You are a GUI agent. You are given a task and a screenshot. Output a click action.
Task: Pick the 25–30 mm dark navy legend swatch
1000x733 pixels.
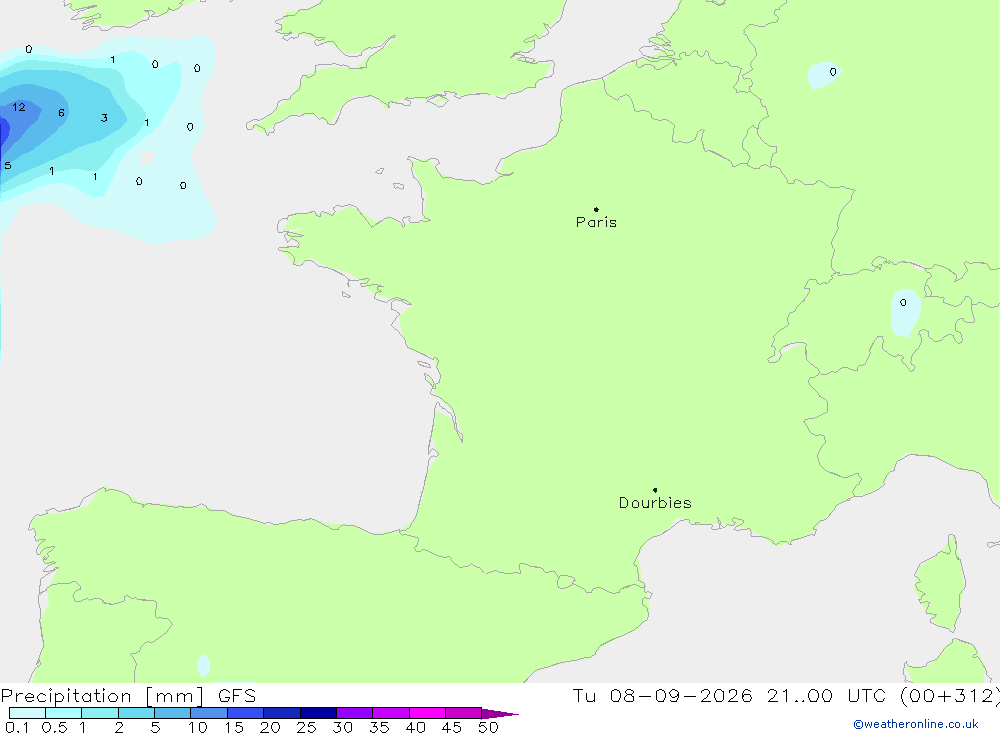coord(318,713)
